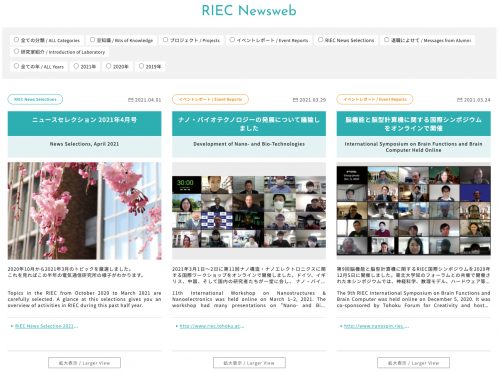Filter articles by year 2021
The width and height of the screenshot is (500, 372).
pyautogui.click(x=76, y=66)
